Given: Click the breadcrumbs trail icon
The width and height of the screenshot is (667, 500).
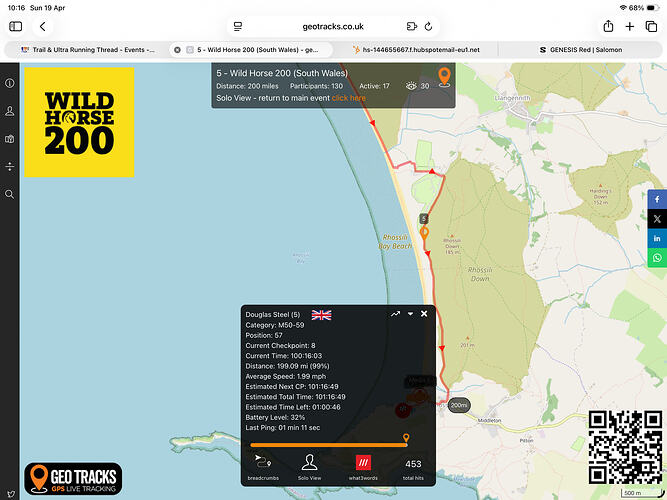Looking at the screenshot, I should (264, 462).
